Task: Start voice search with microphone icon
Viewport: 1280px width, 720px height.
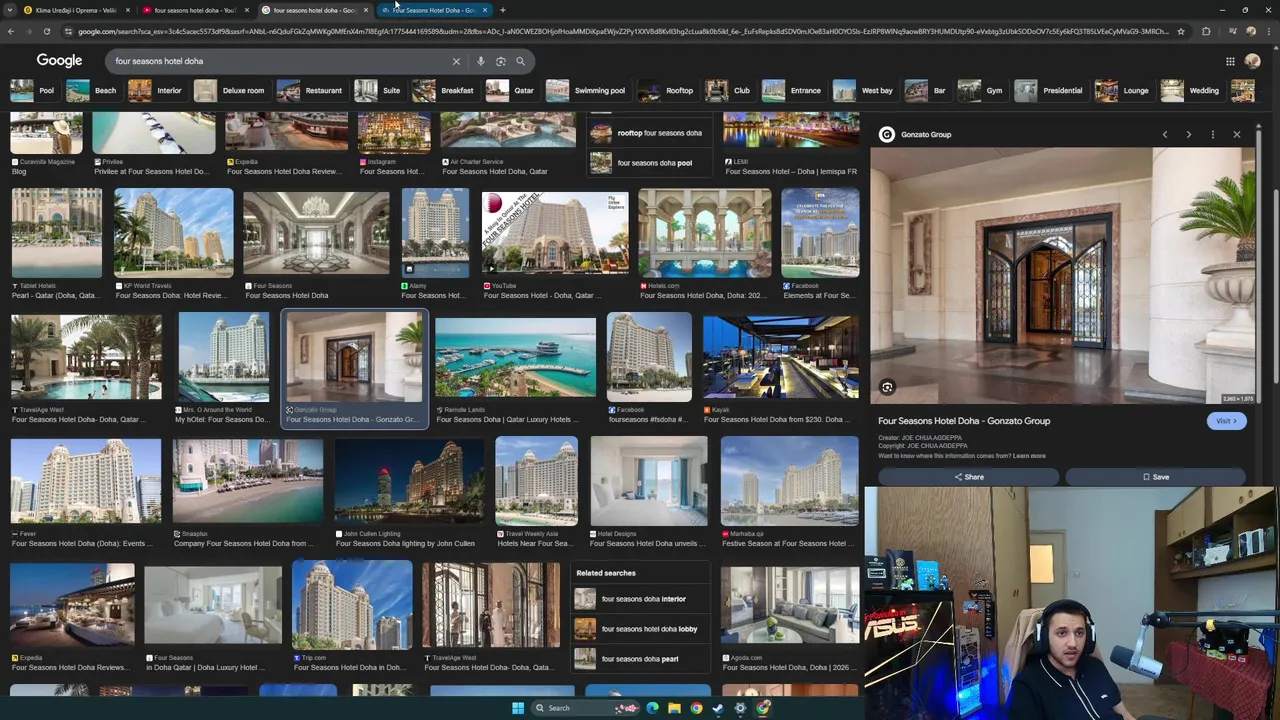Action: pos(481,61)
